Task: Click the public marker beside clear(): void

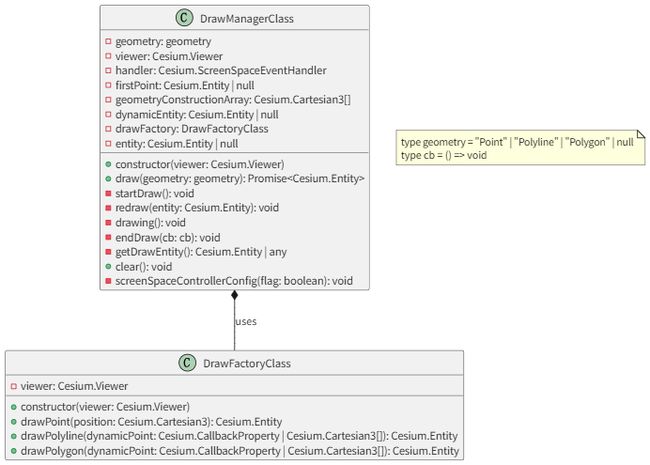Action: [x=108, y=266]
